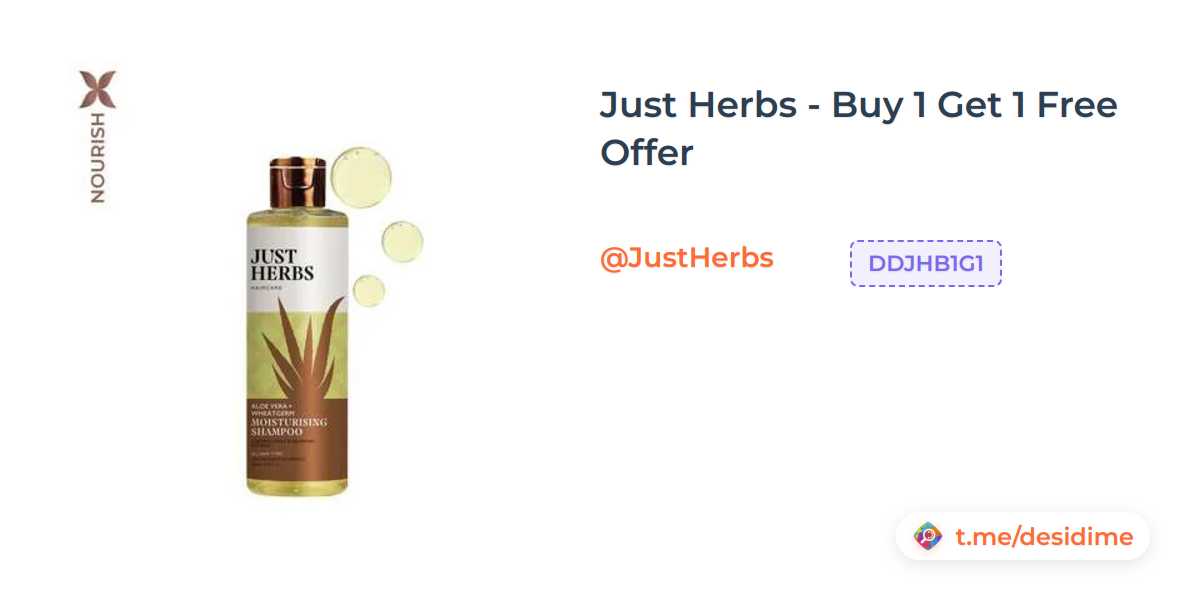Click the middle oil droplet bubble
The height and width of the screenshot is (600, 1200).
pos(402,240)
